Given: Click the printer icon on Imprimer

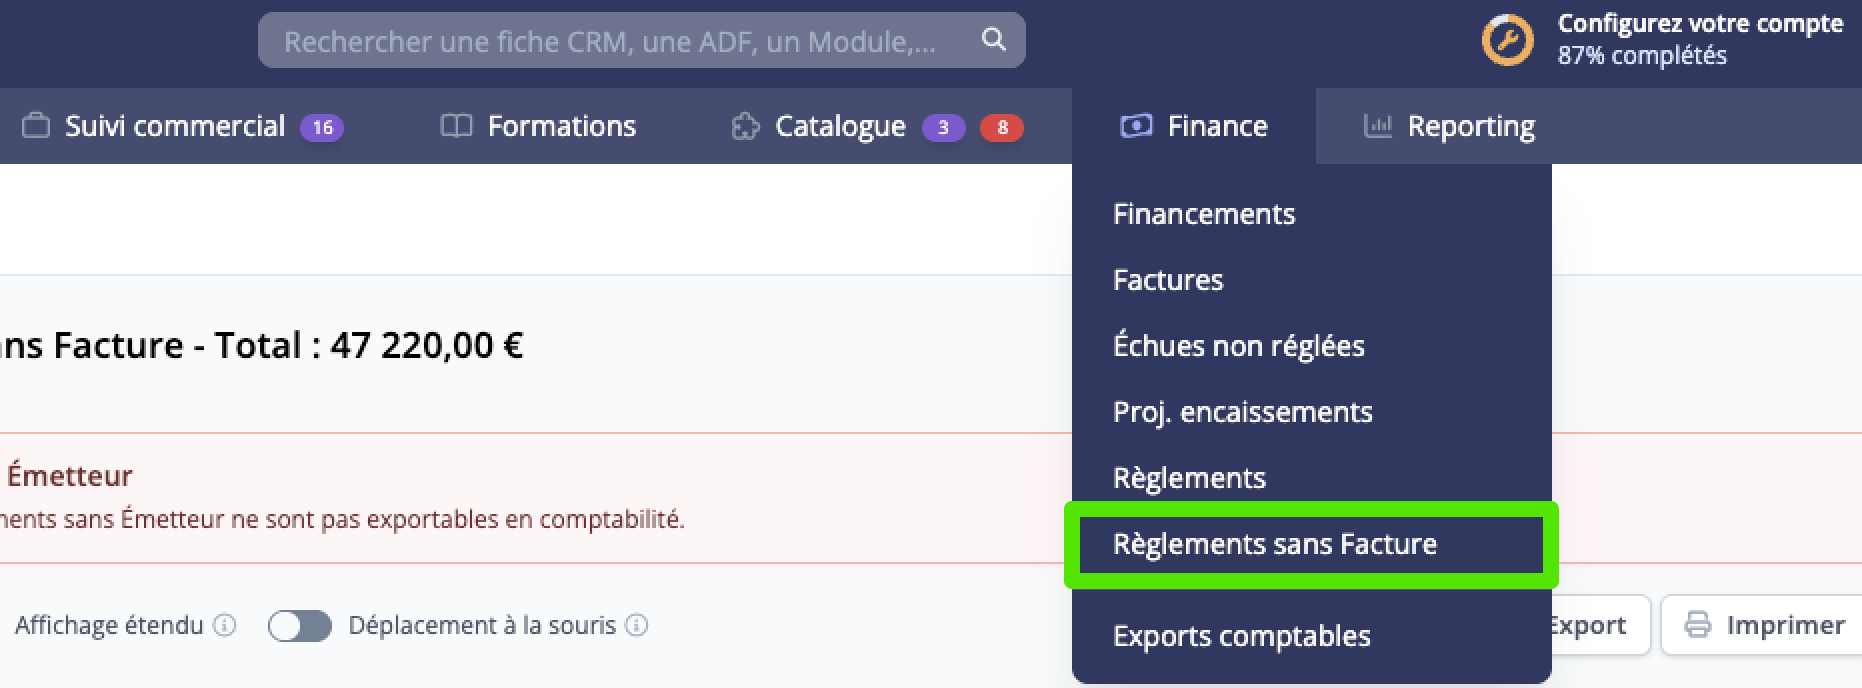Looking at the screenshot, I should (x=1698, y=625).
